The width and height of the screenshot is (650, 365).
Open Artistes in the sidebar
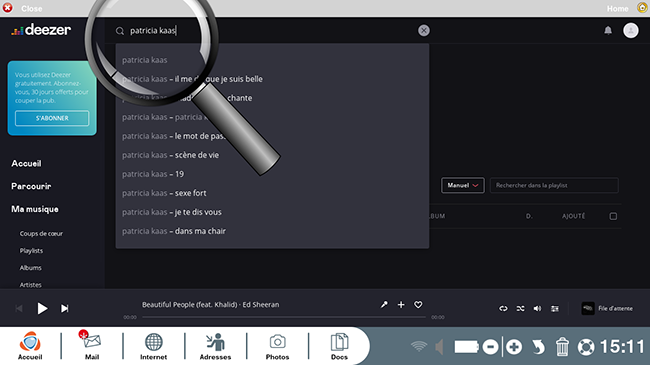[x=30, y=285]
